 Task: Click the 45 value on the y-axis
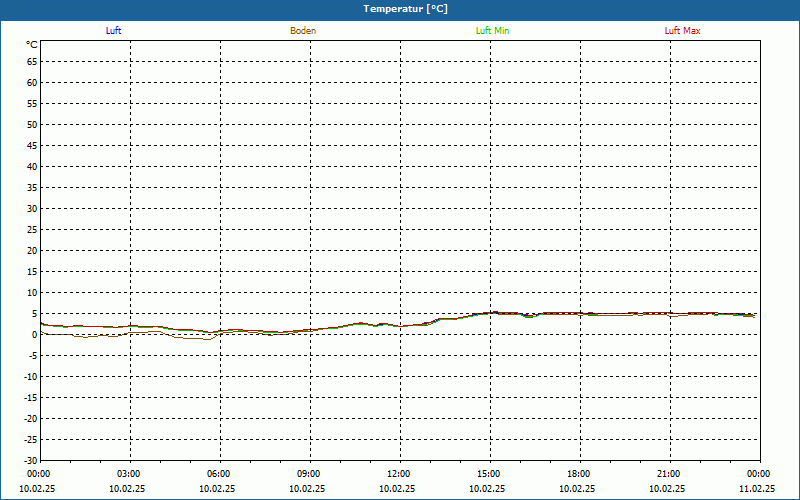[x=32, y=146]
